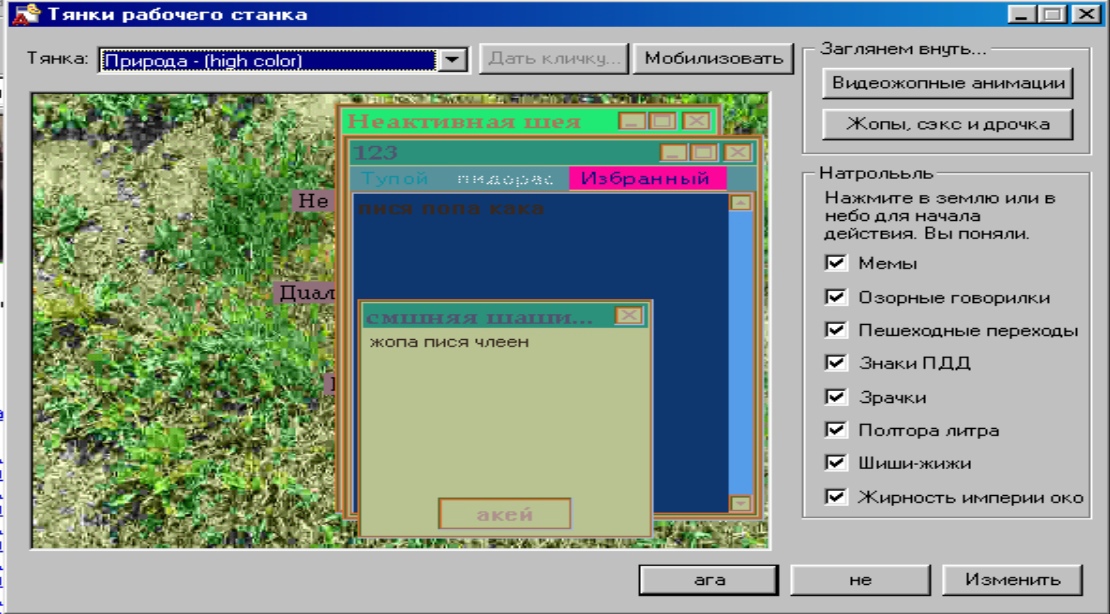Click the preview scrollbar up arrow

coord(740,203)
